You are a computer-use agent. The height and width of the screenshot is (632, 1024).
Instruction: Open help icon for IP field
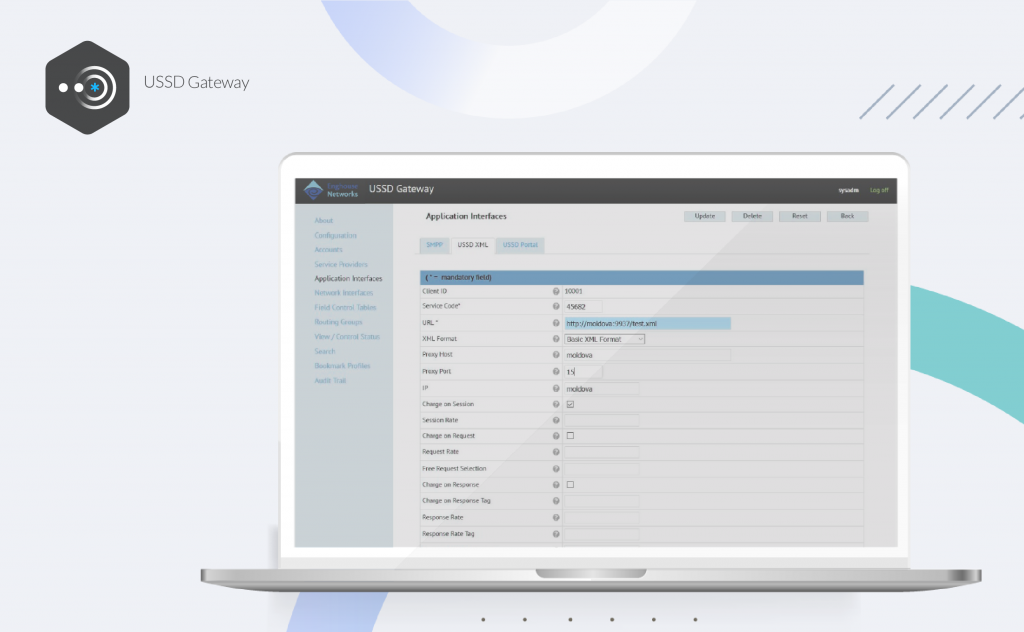[556, 388]
